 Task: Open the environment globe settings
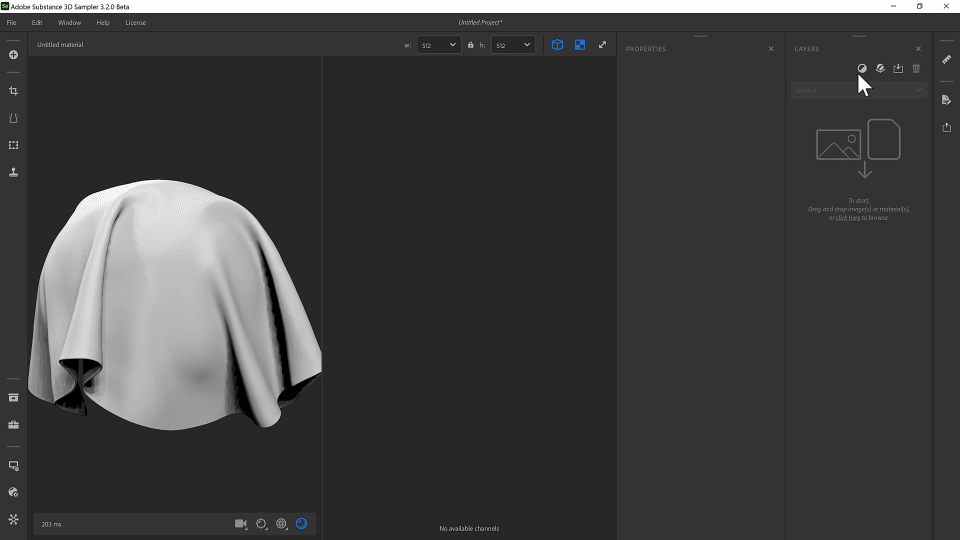282,524
